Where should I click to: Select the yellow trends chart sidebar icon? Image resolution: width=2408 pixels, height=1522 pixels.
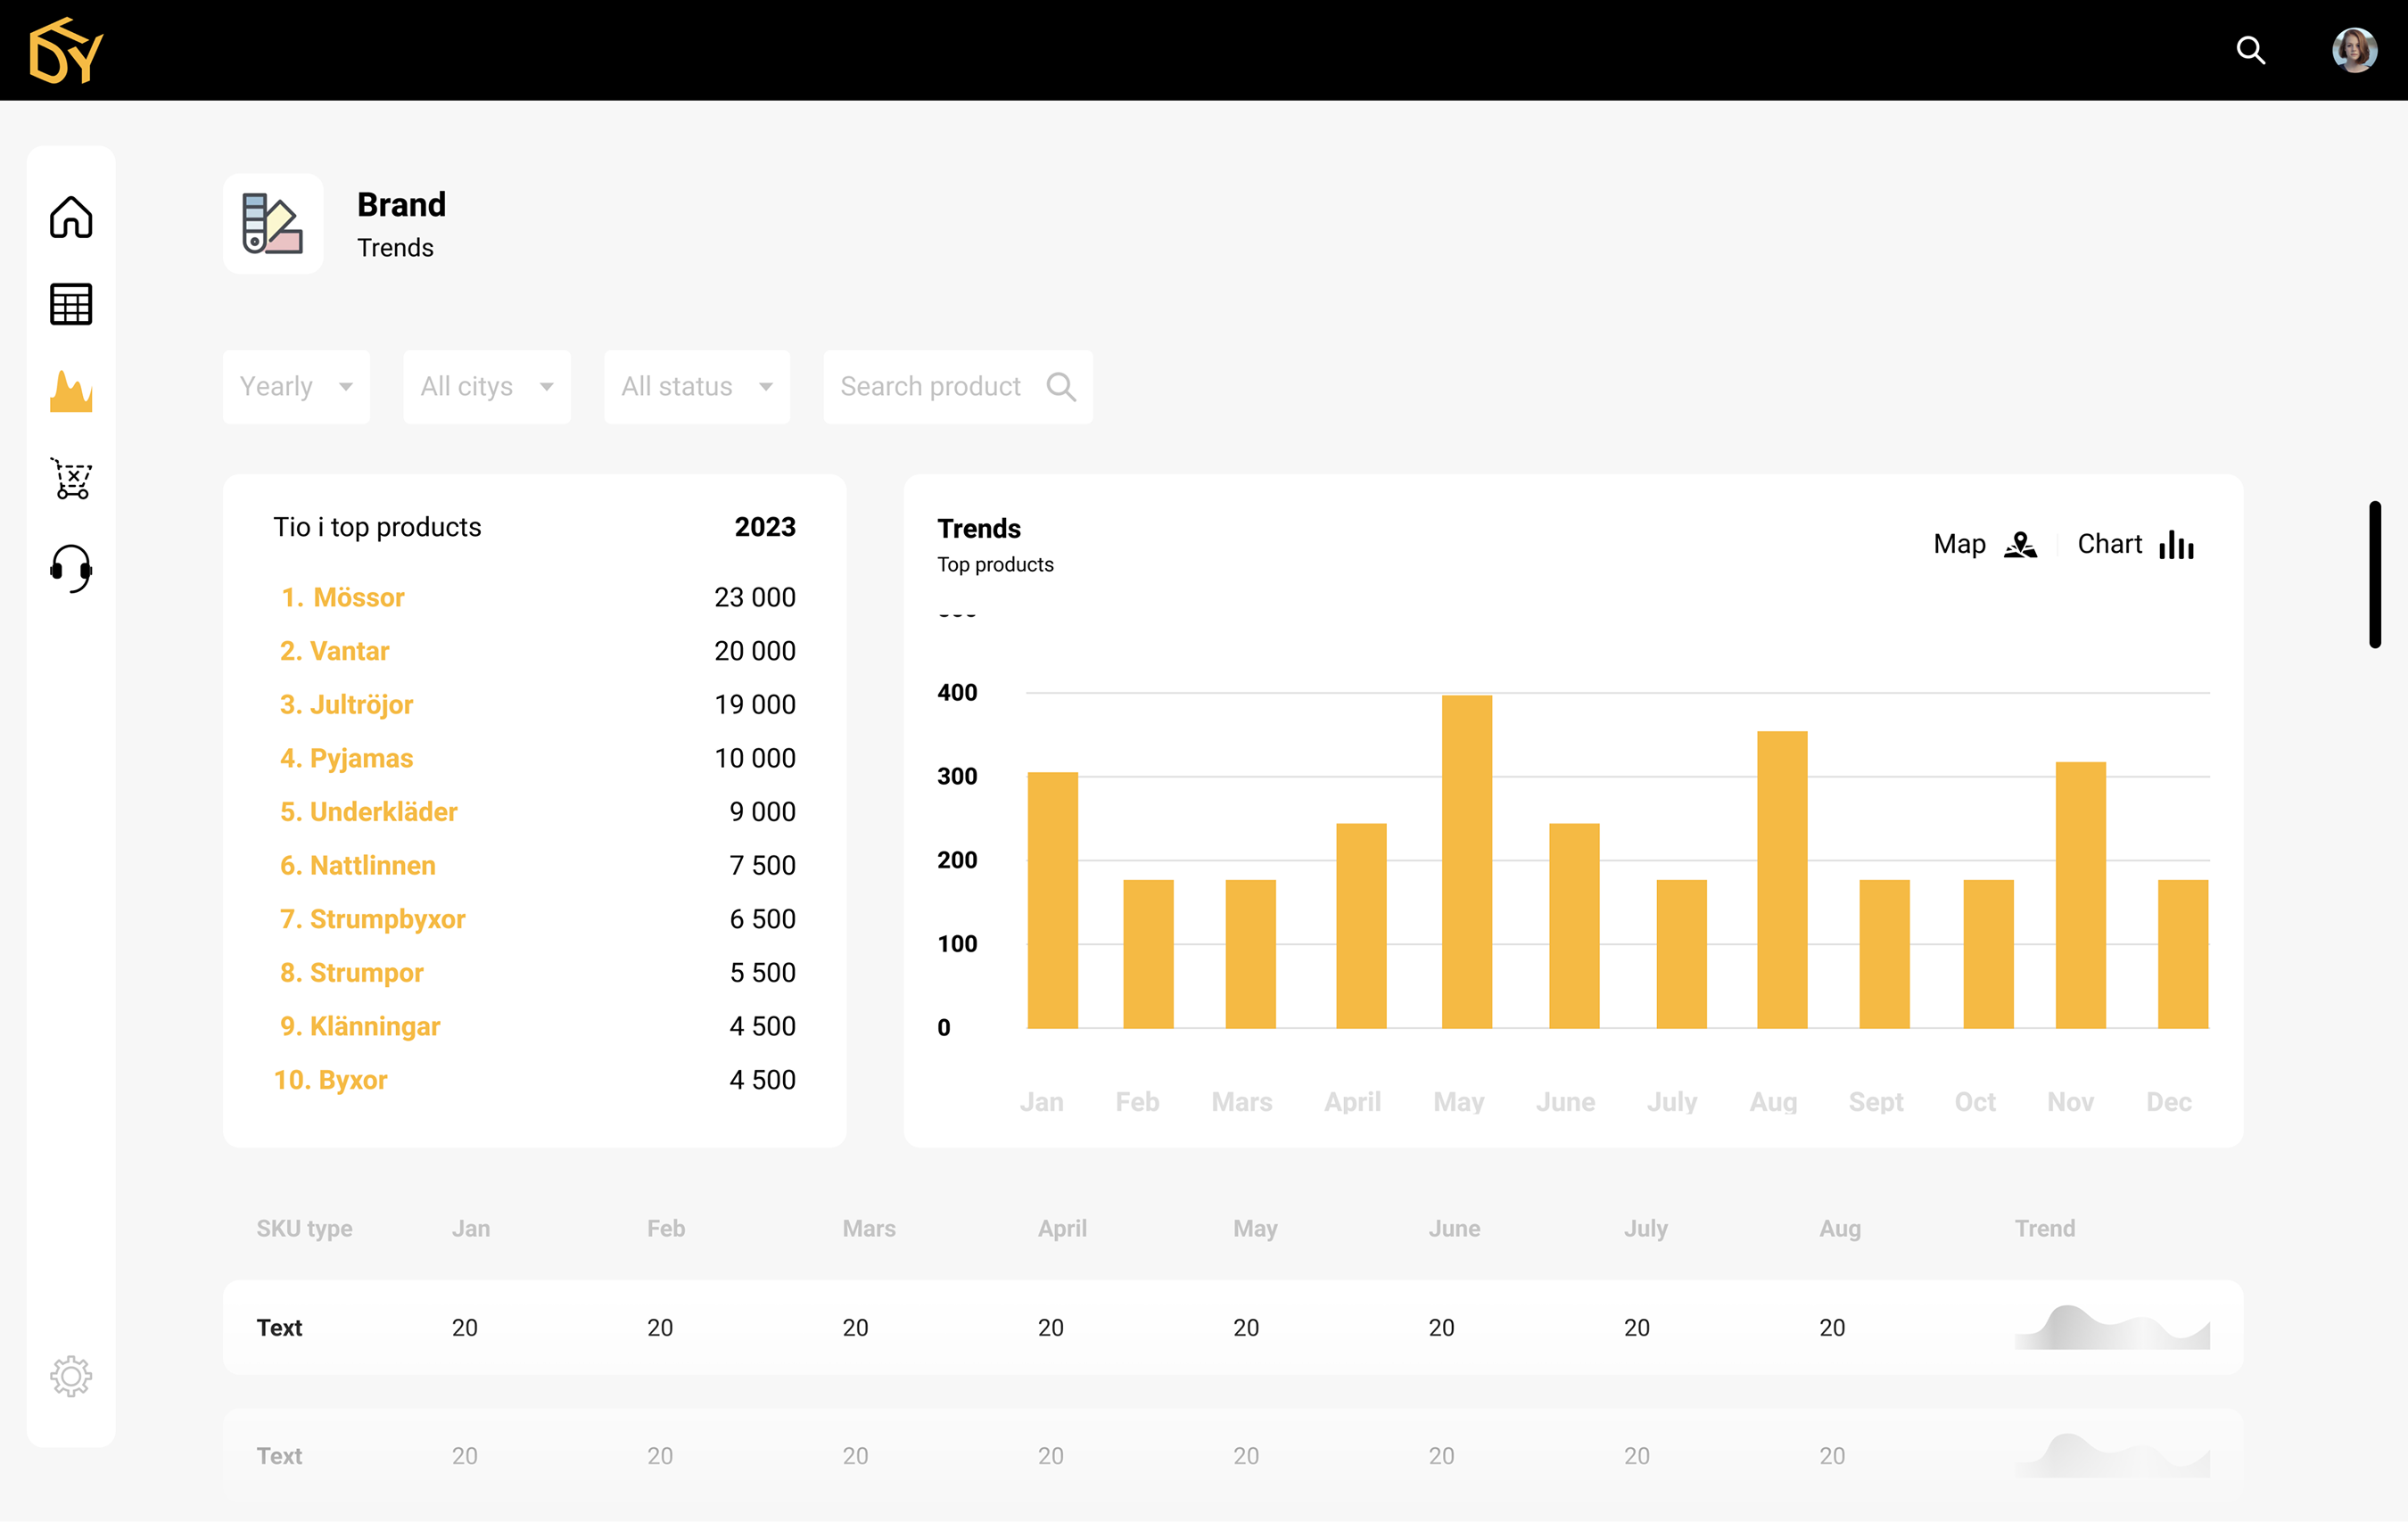click(71, 392)
